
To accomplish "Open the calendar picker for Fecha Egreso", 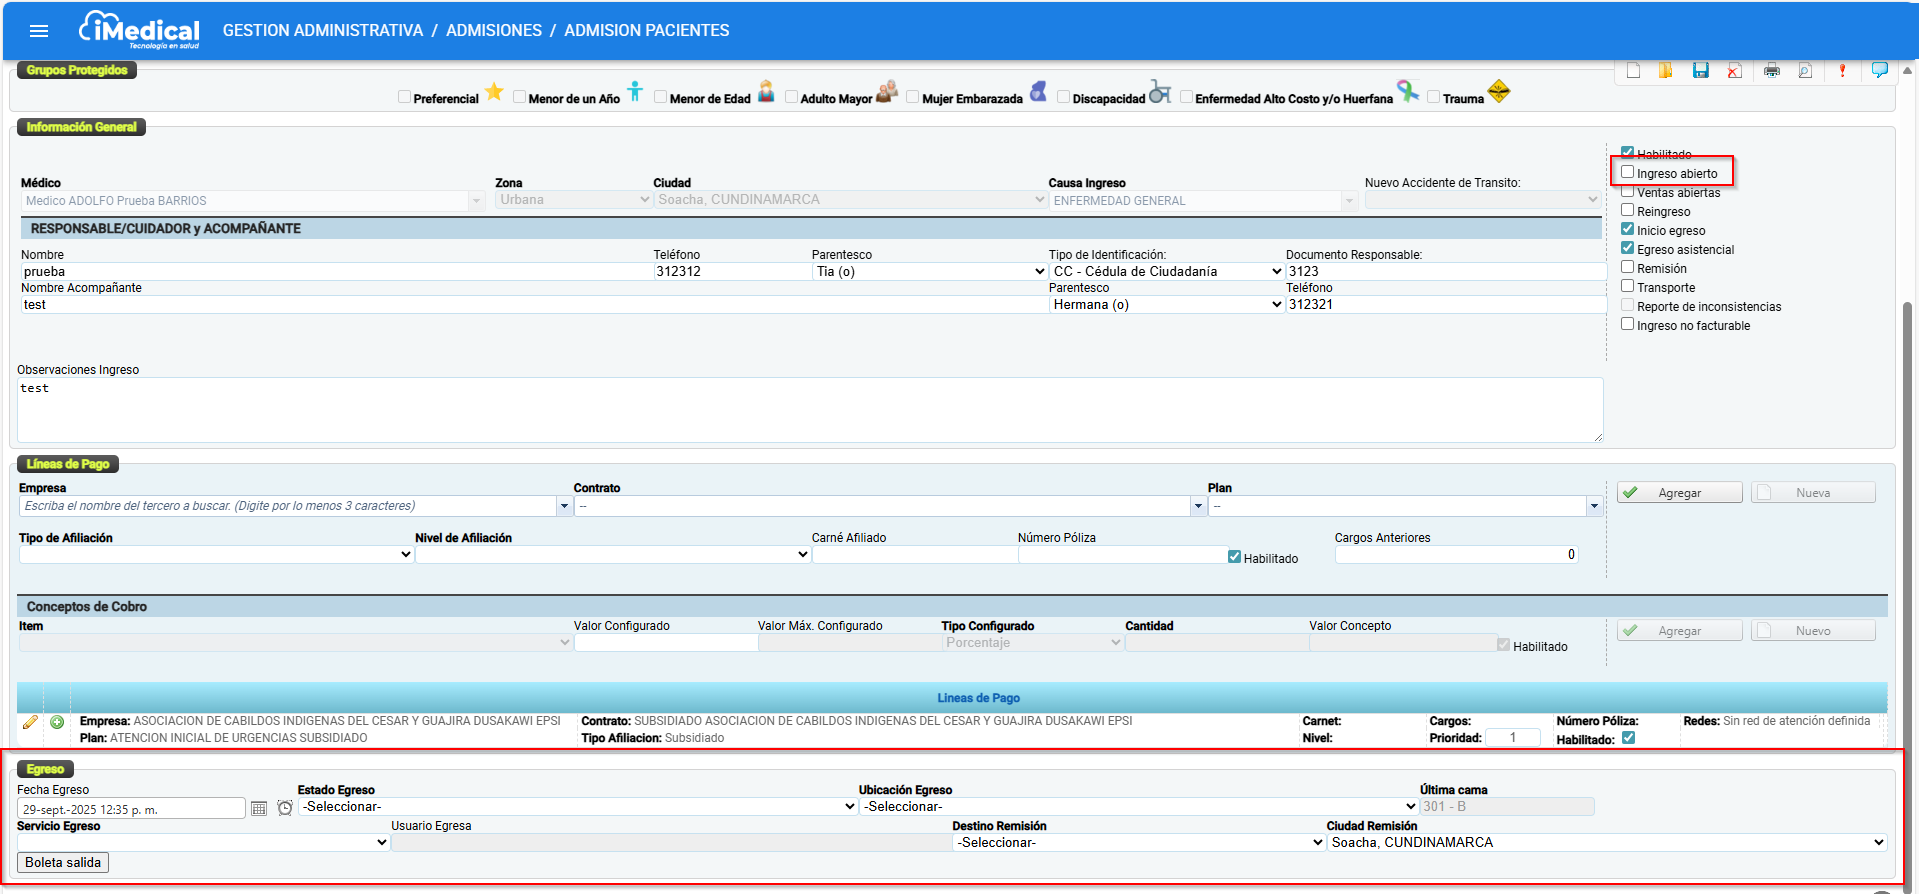I will (259, 808).
